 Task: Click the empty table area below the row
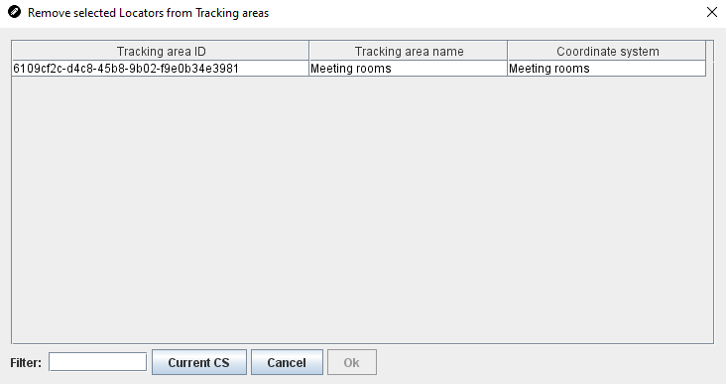pos(362,209)
